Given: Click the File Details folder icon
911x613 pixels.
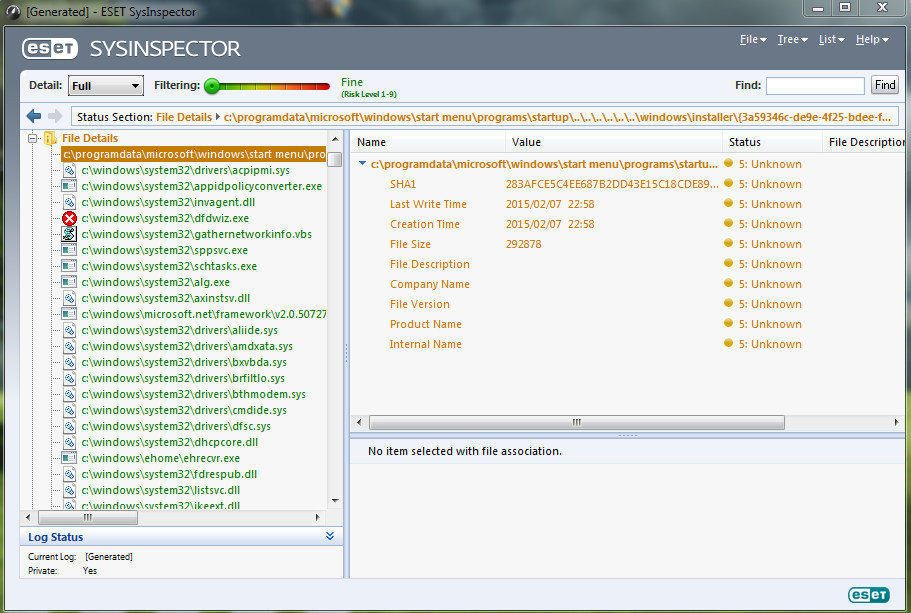Looking at the screenshot, I should coord(50,138).
